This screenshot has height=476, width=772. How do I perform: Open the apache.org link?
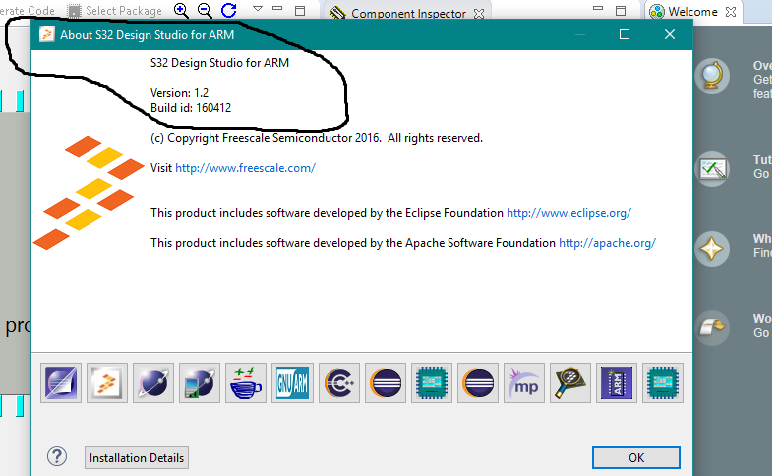point(607,243)
